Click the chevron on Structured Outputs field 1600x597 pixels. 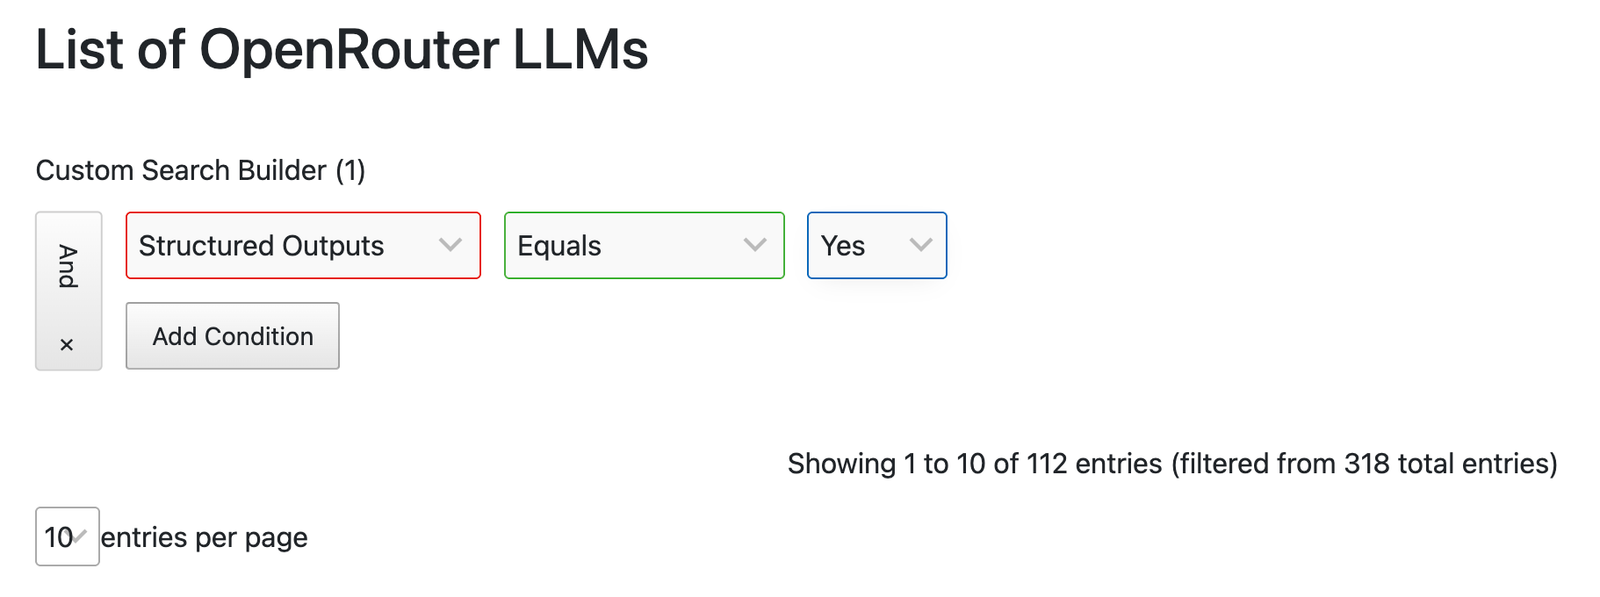click(x=450, y=245)
